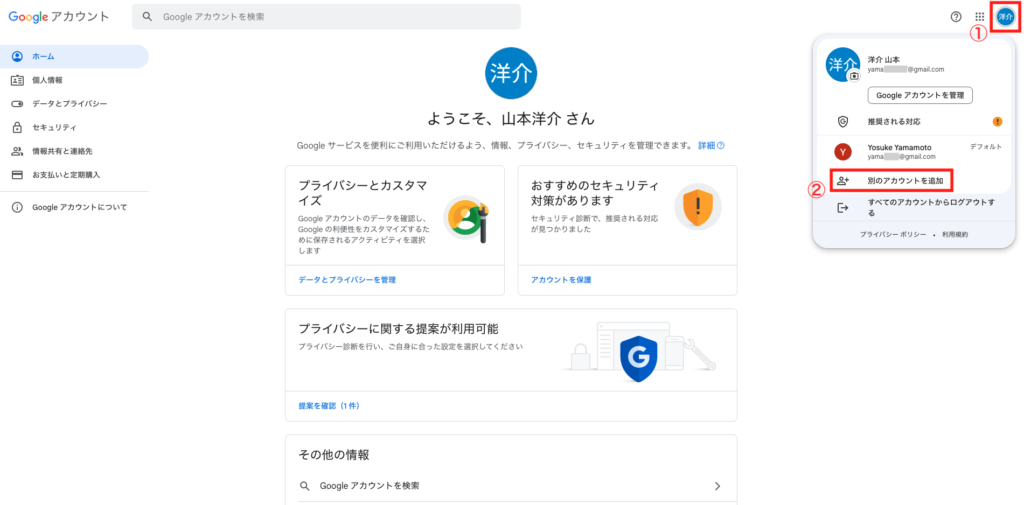Click the orange warning badge in popup

[997, 122]
